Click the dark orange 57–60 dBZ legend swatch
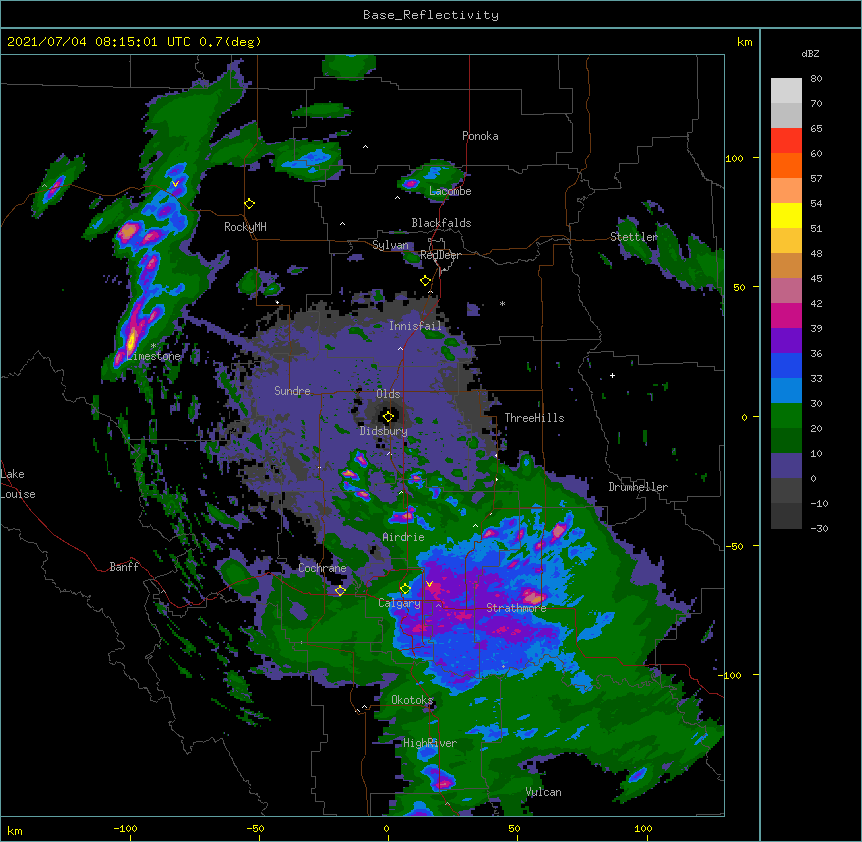 786,165
